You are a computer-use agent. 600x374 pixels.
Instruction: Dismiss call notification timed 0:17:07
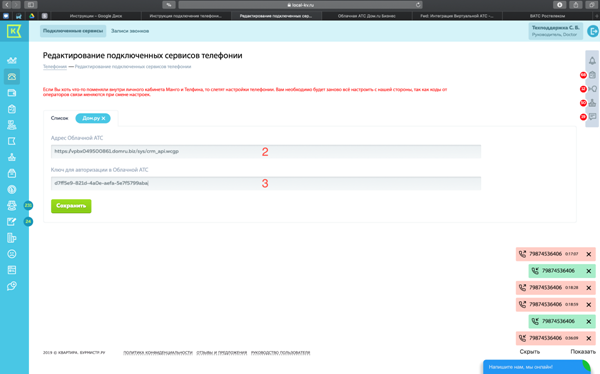click(589, 254)
